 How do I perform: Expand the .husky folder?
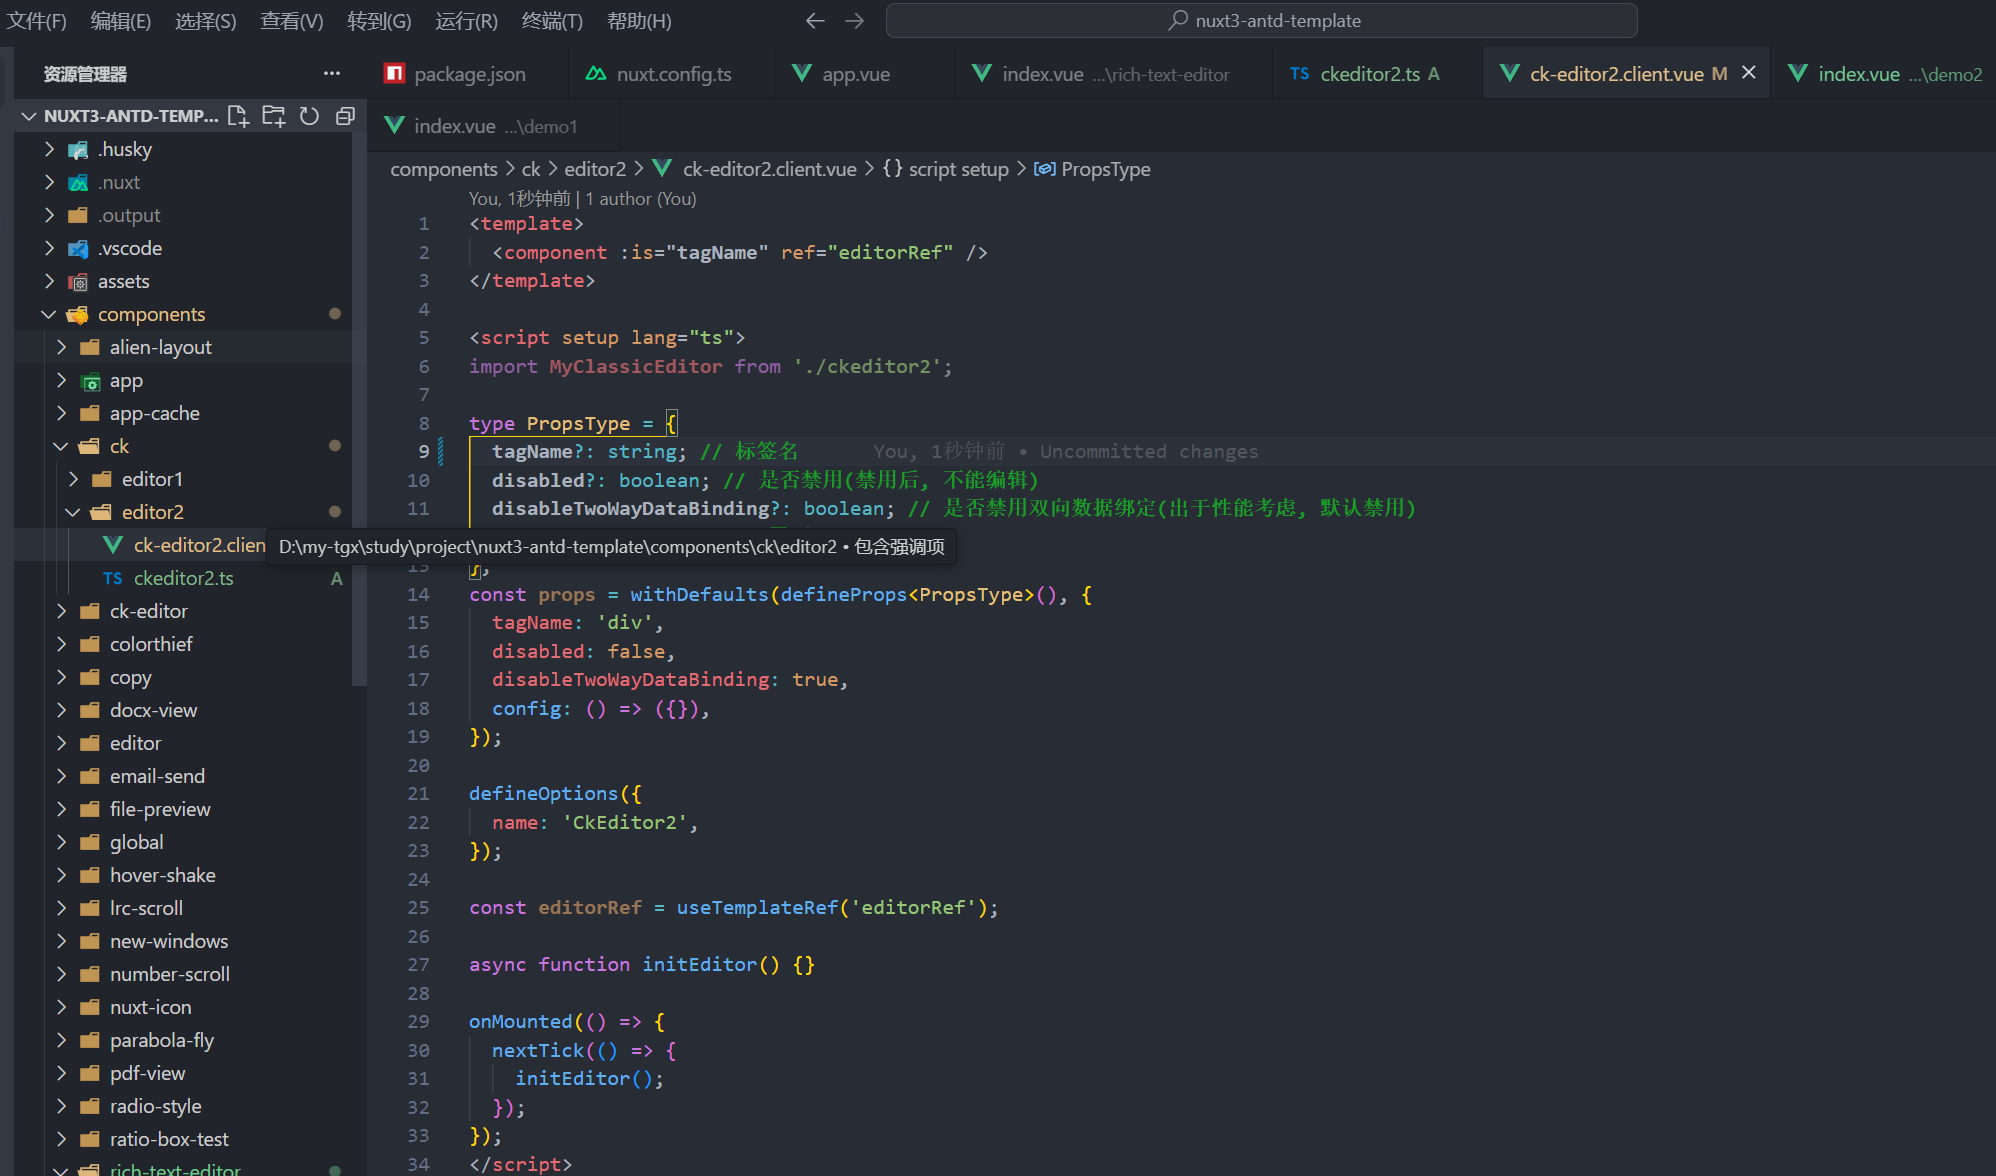tap(124, 149)
